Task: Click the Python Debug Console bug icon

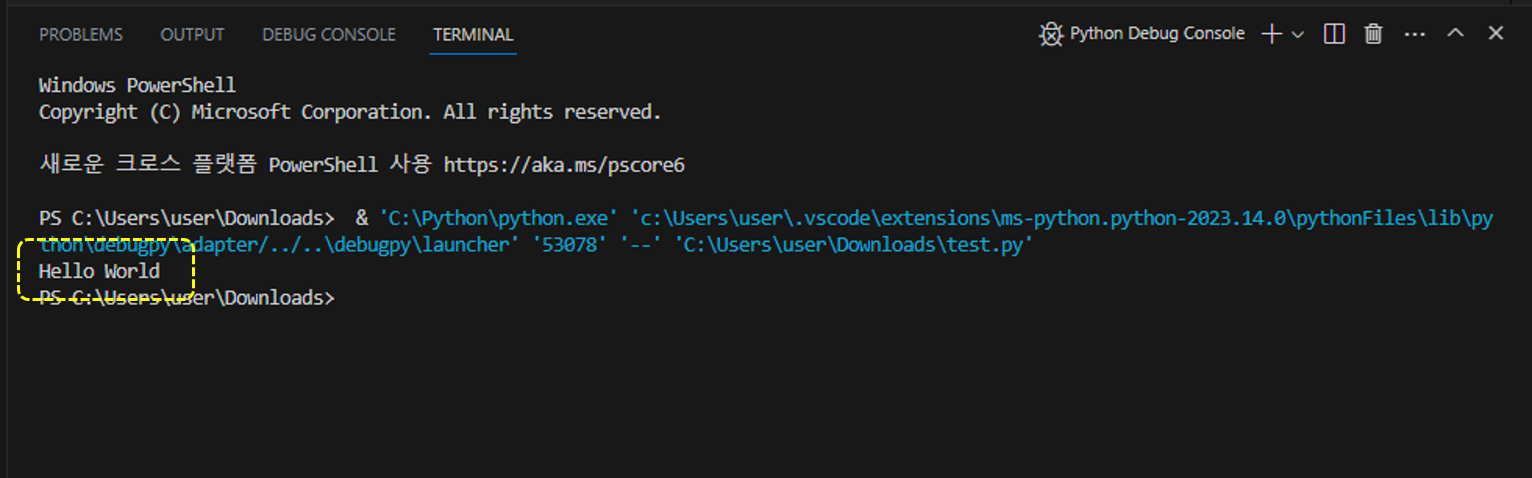Action: click(x=1050, y=34)
